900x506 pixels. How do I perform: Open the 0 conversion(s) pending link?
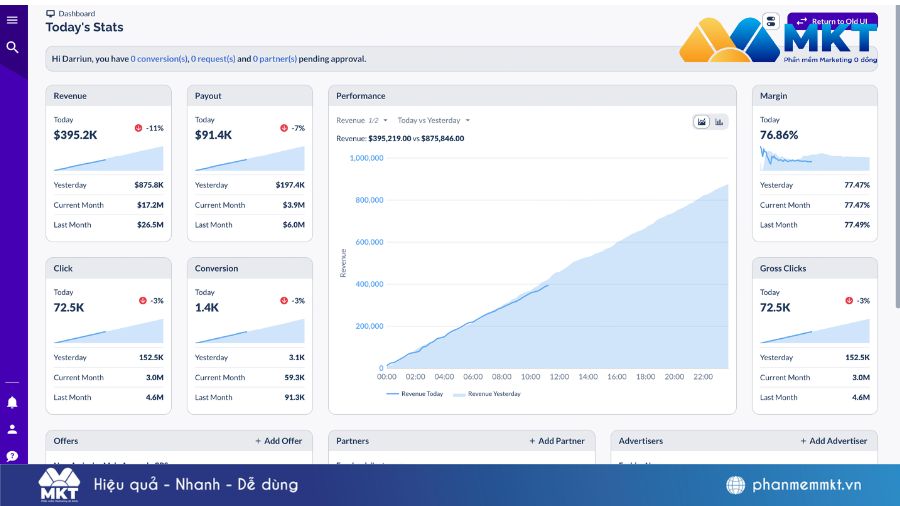159,59
